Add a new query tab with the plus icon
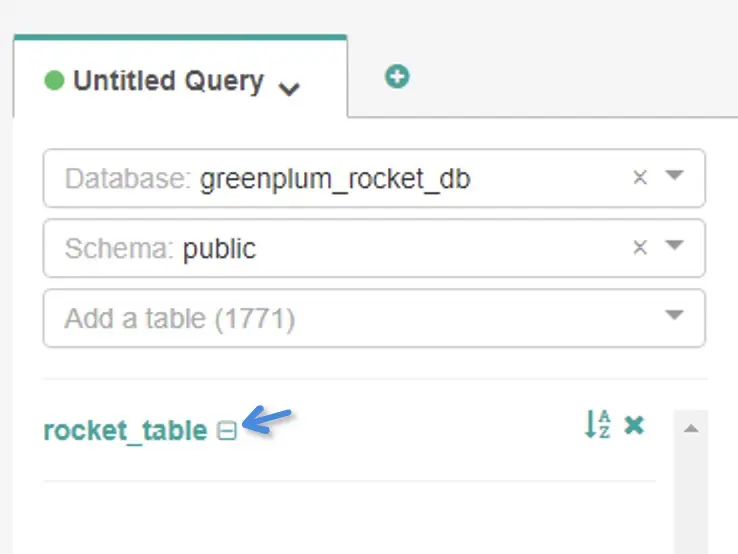Viewport: 738px width, 554px height. click(x=397, y=77)
